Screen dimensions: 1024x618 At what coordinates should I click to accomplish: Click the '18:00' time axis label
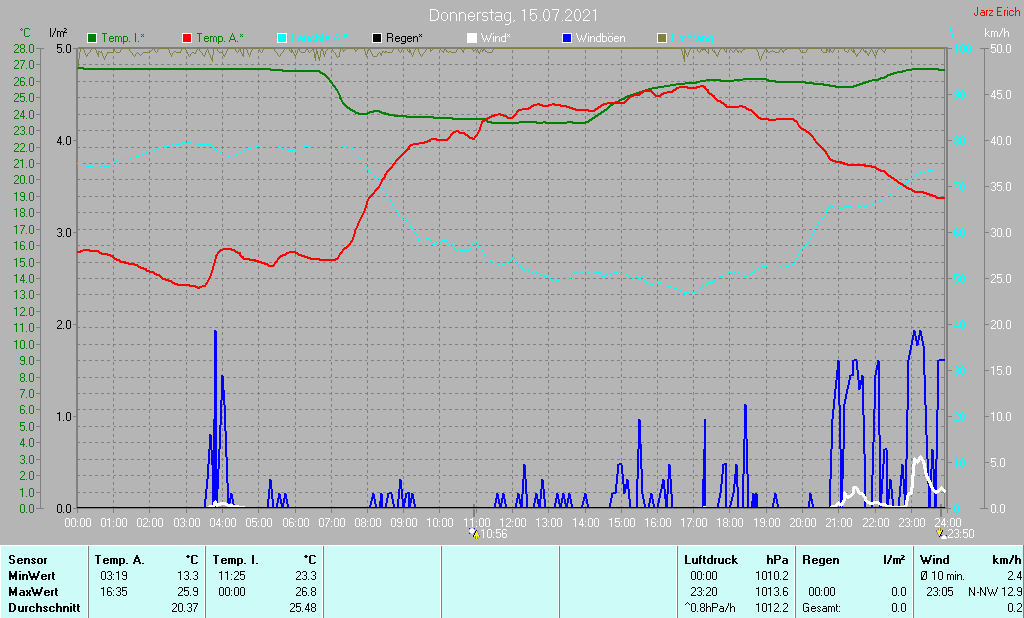pyautogui.click(x=730, y=523)
